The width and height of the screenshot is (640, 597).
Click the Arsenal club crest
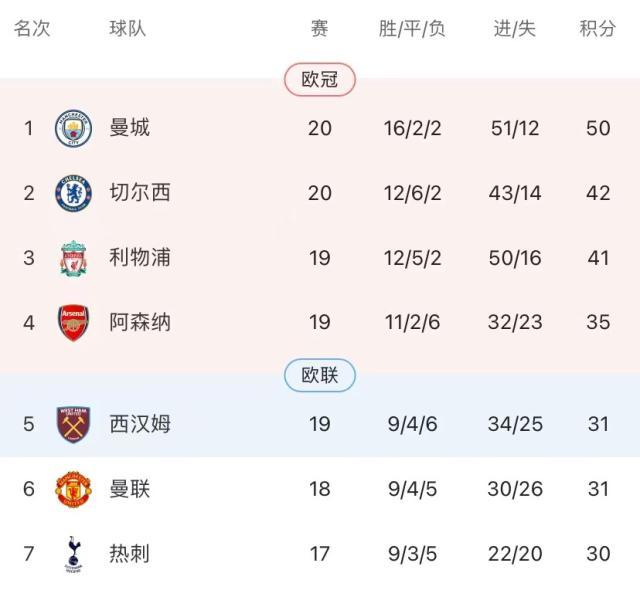(x=73, y=323)
